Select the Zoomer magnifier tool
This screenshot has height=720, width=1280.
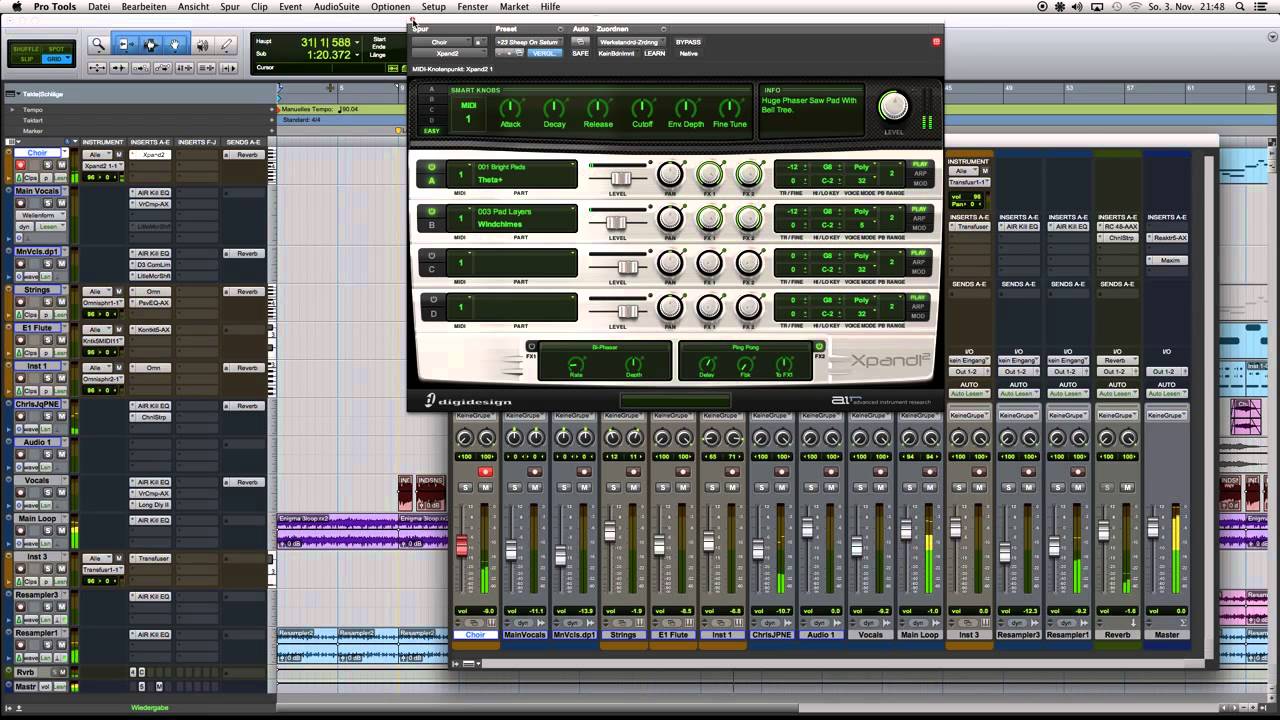(x=98, y=45)
